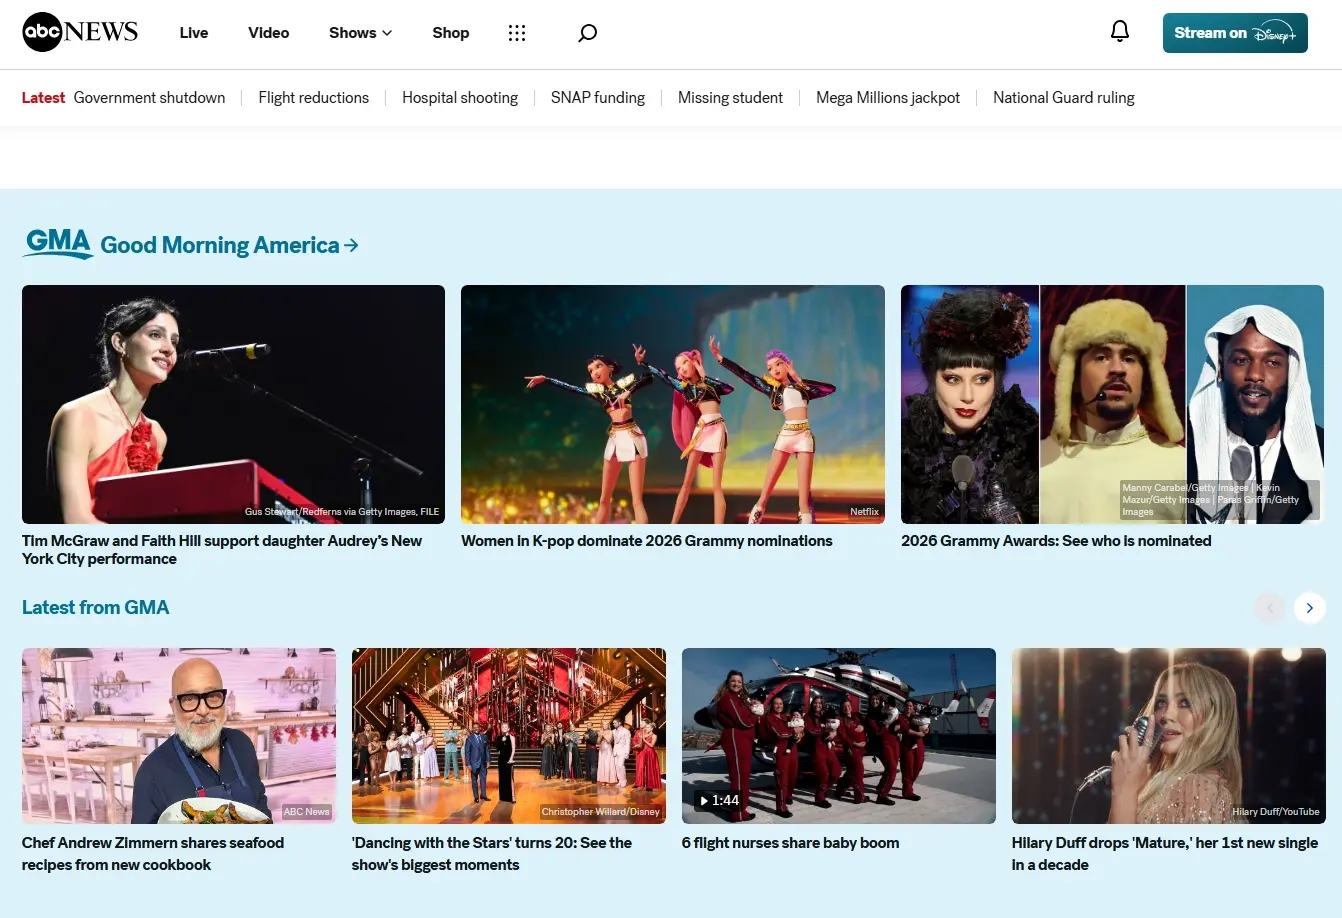Open the Mega Millions jackpot topic
Screen dimensions: 1342x918
coord(887,98)
